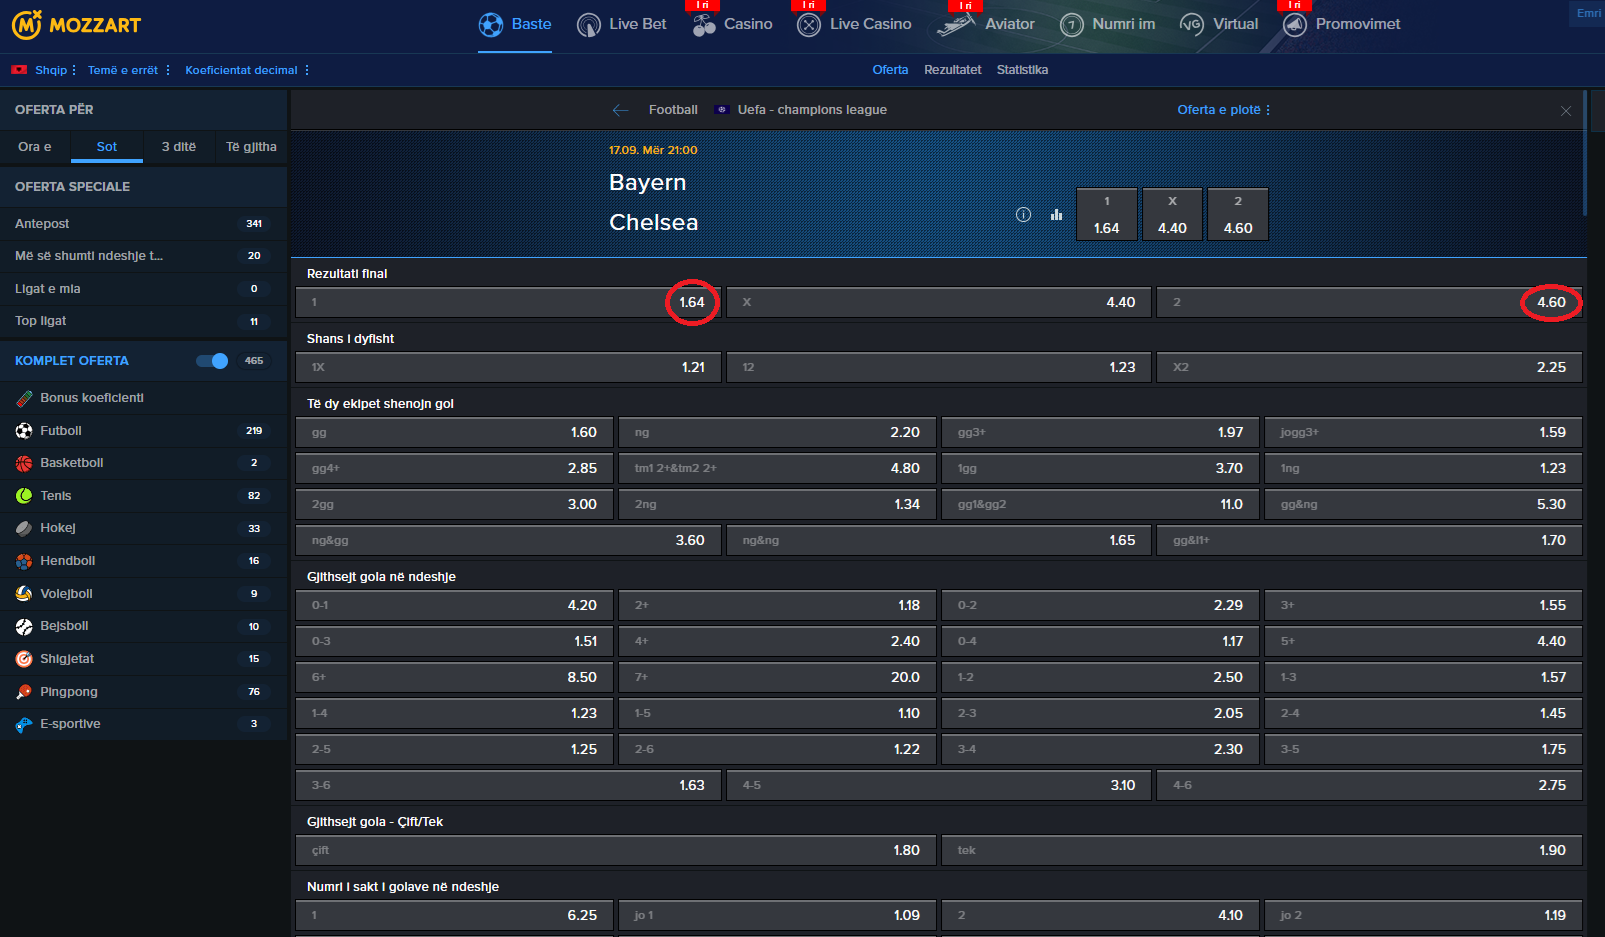This screenshot has width=1605, height=937.
Task: Click the Numri im icon
Action: coord(1072,25)
